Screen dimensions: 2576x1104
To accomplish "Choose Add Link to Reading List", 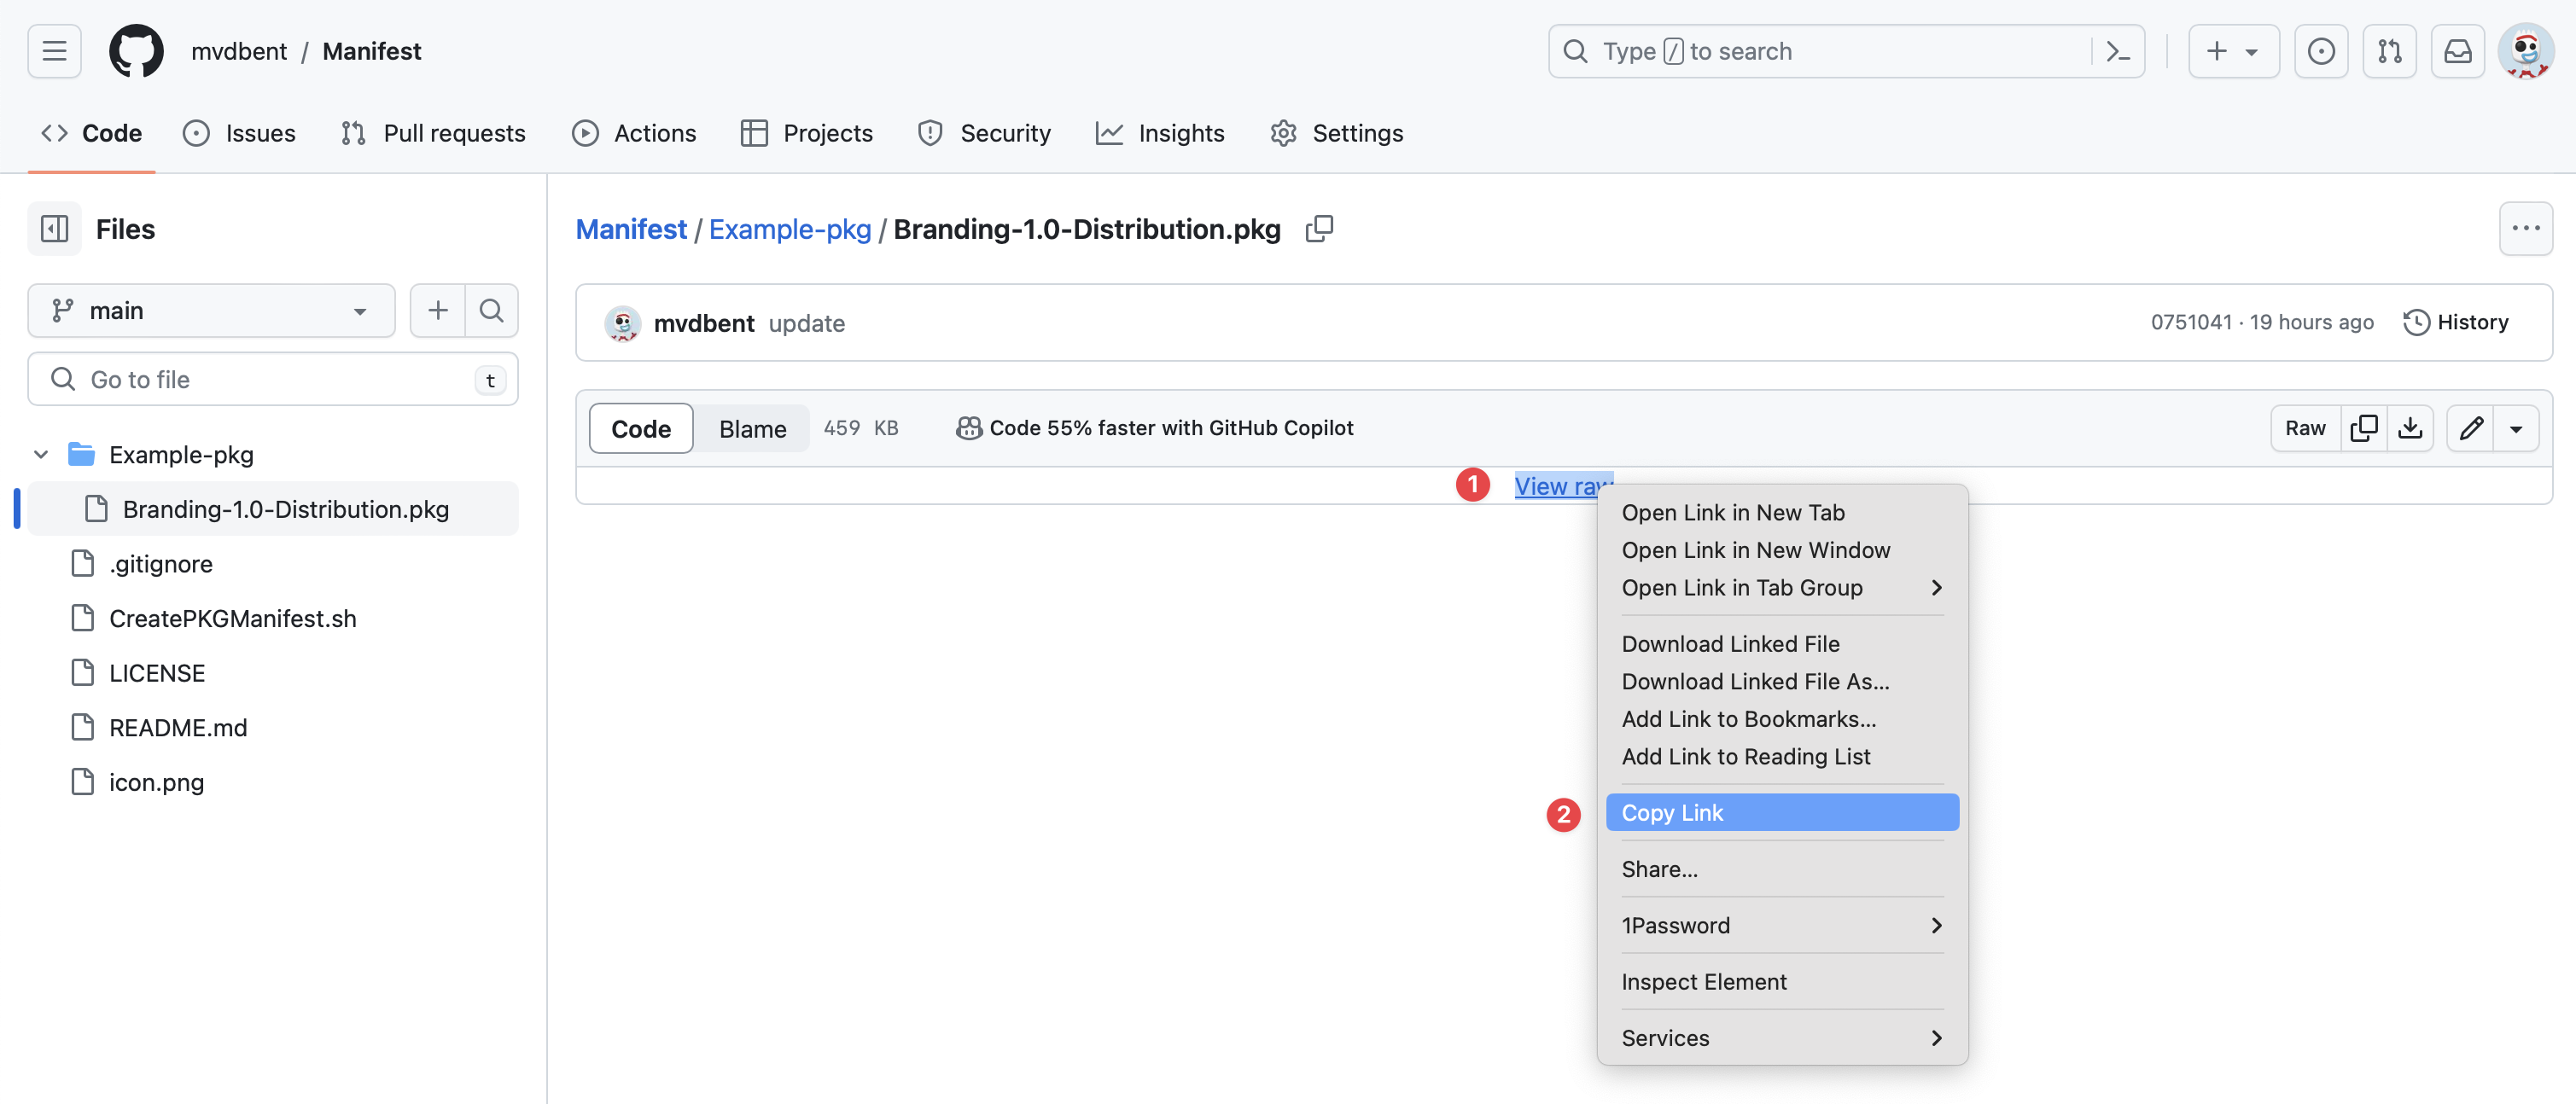I will pos(1782,757).
